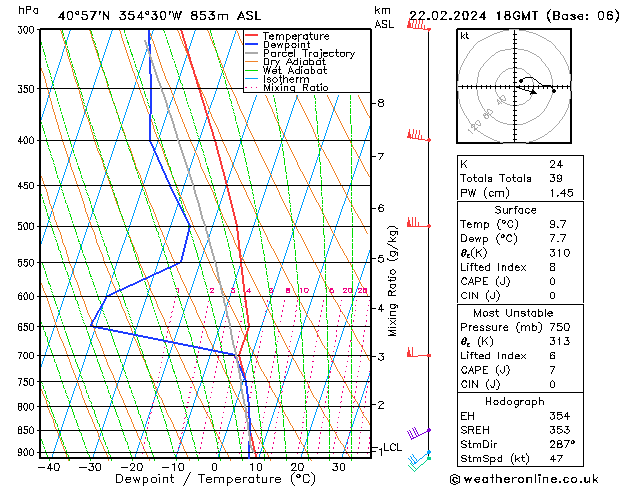This screenshot has height=486, width=629.
Task: Click the Most Unstable Lifted Index value 6
Action: [x=552, y=356]
